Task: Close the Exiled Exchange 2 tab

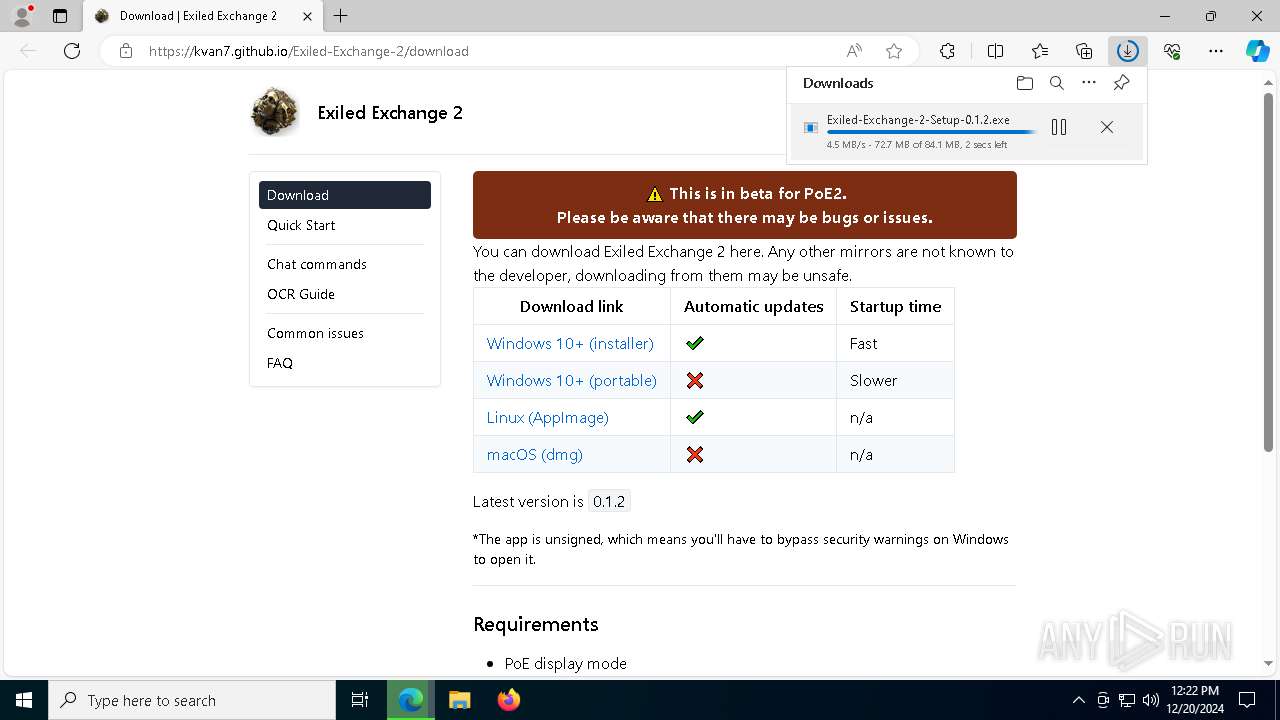Action: 307,16
